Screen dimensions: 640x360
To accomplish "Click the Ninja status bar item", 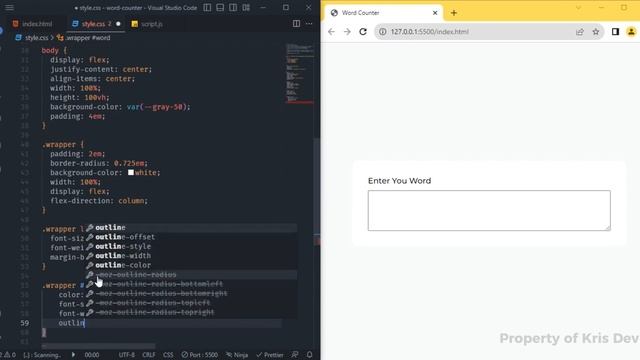I will coord(237,355).
